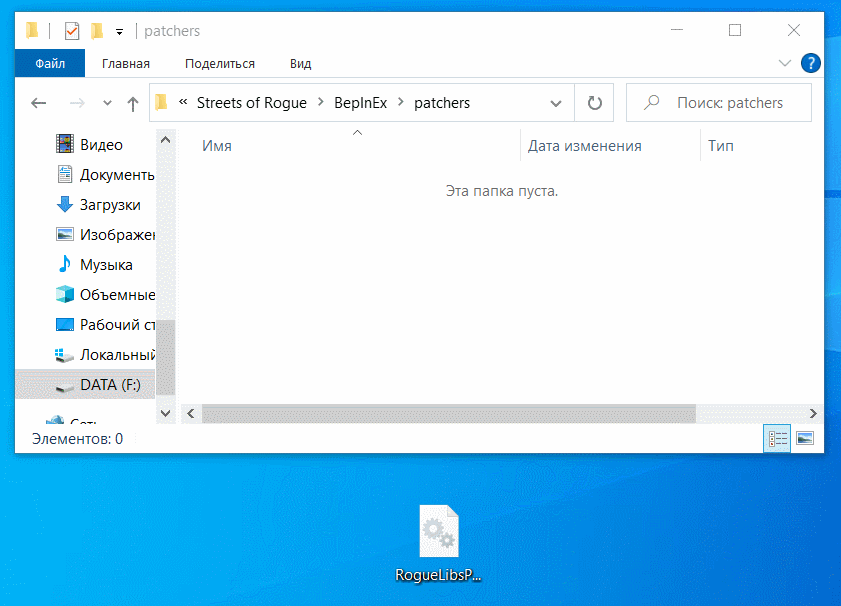Select Музыка in the navigation pane
This screenshot has width=841, height=606.
click(94, 264)
